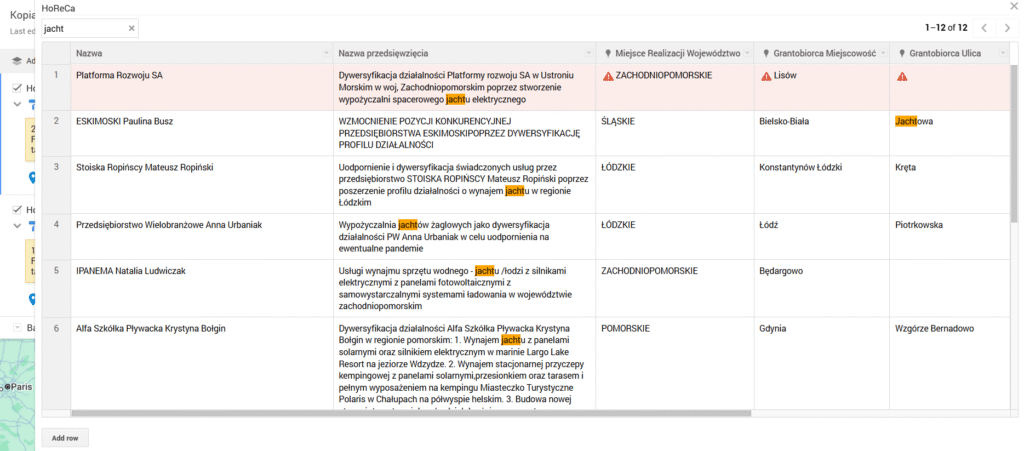This screenshot has width=1024, height=451.
Task: Click the ESKIMOSKI Paulina Busz cell
Action: click(200, 121)
